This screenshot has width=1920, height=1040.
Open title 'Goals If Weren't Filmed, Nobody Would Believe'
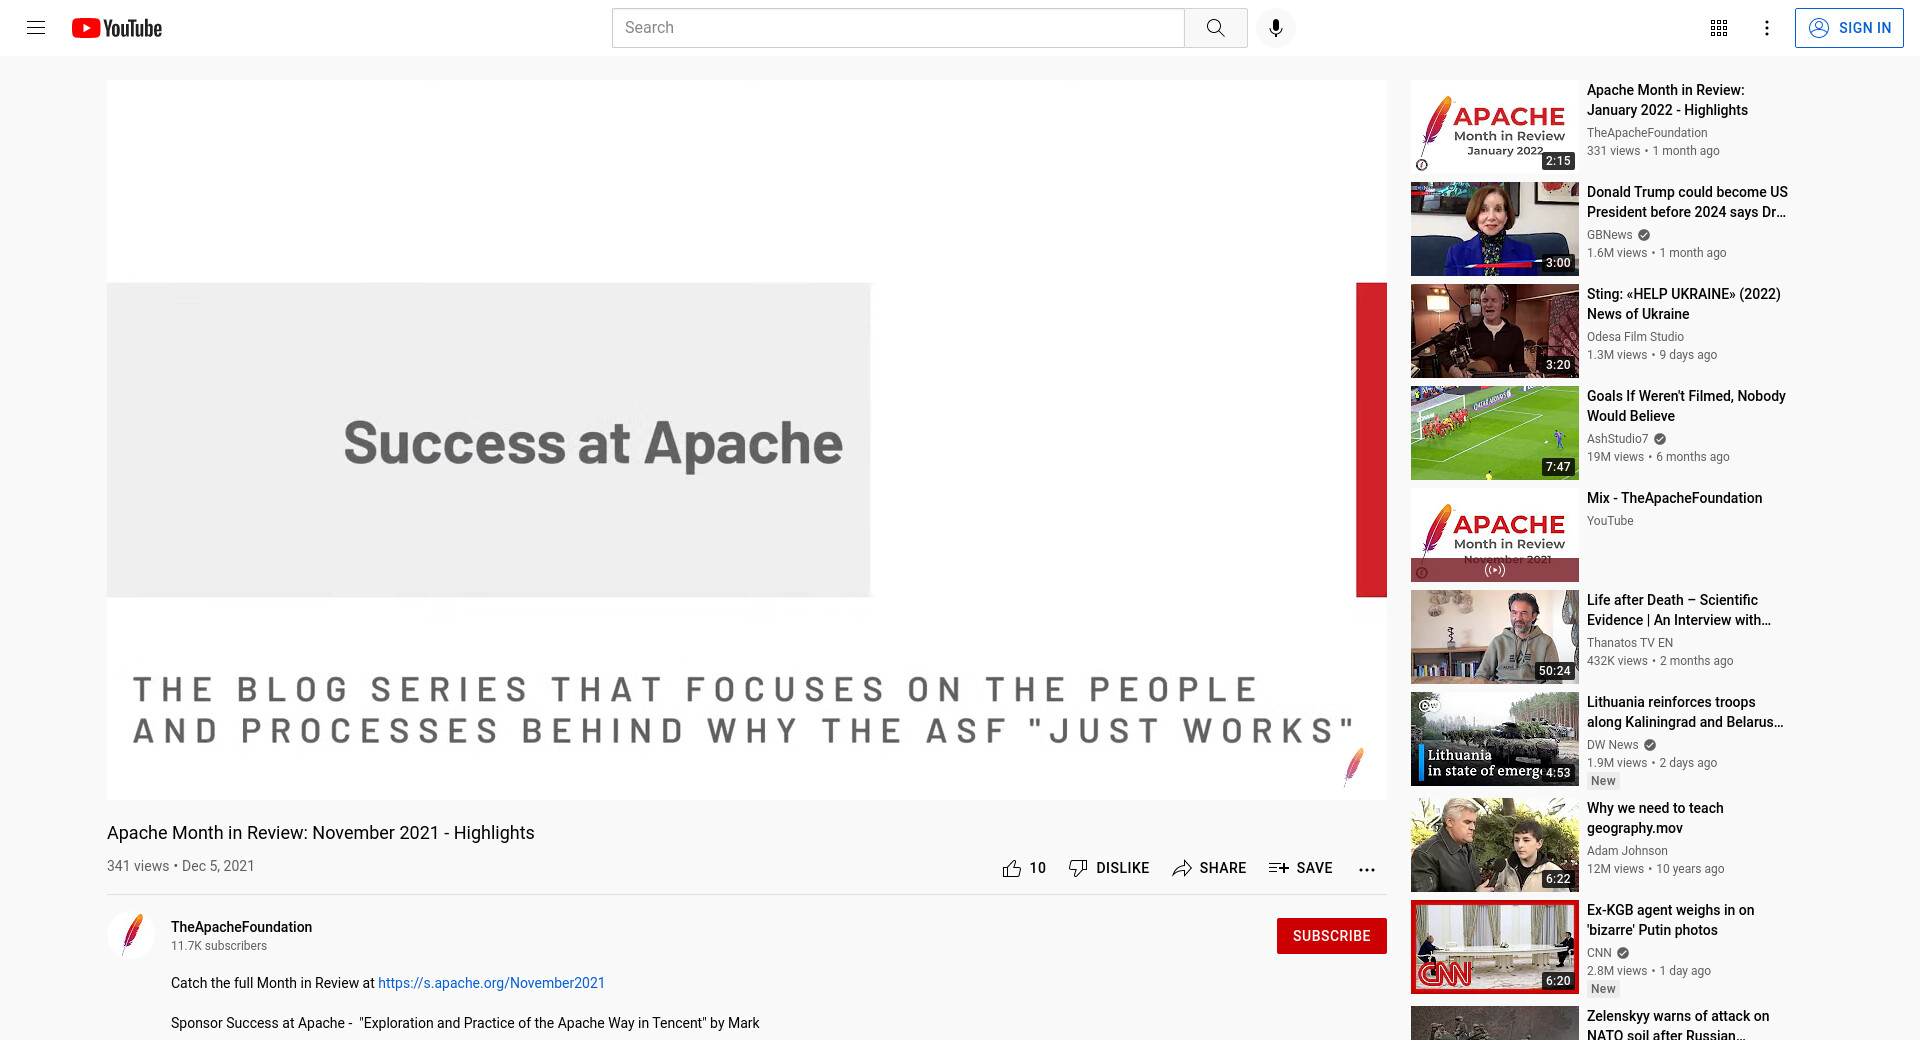pyautogui.click(x=1686, y=406)
